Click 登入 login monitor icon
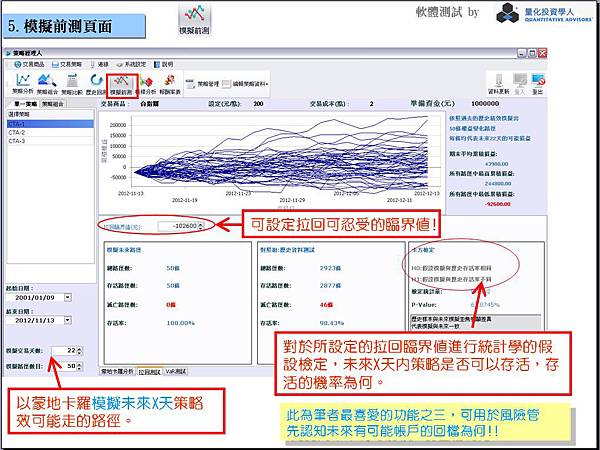Viewport: 600px width, 450px height. [520, 84]
